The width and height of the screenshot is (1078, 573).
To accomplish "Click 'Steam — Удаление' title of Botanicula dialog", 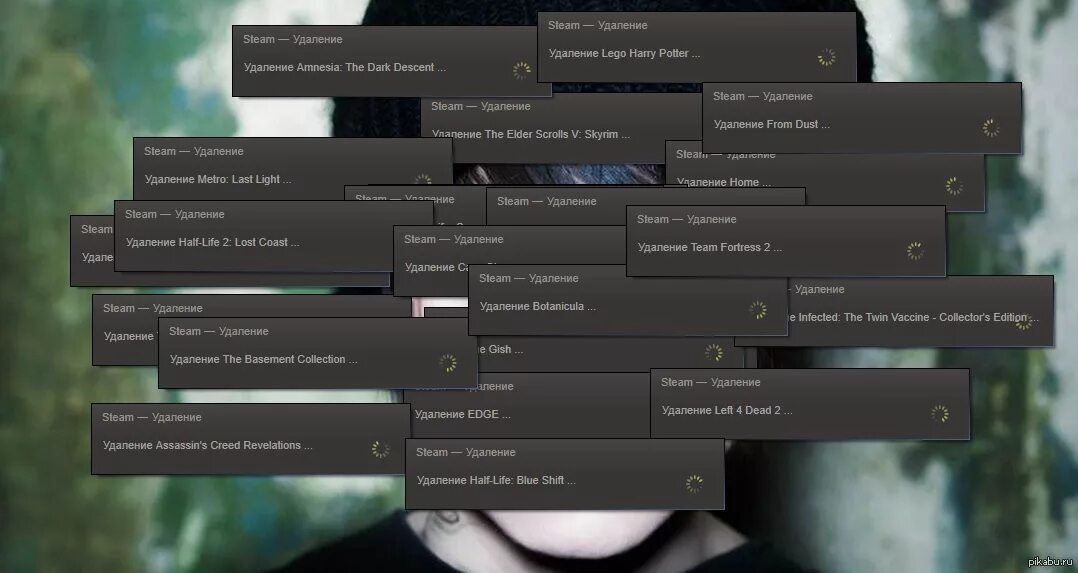I will (x=529, y=279).
